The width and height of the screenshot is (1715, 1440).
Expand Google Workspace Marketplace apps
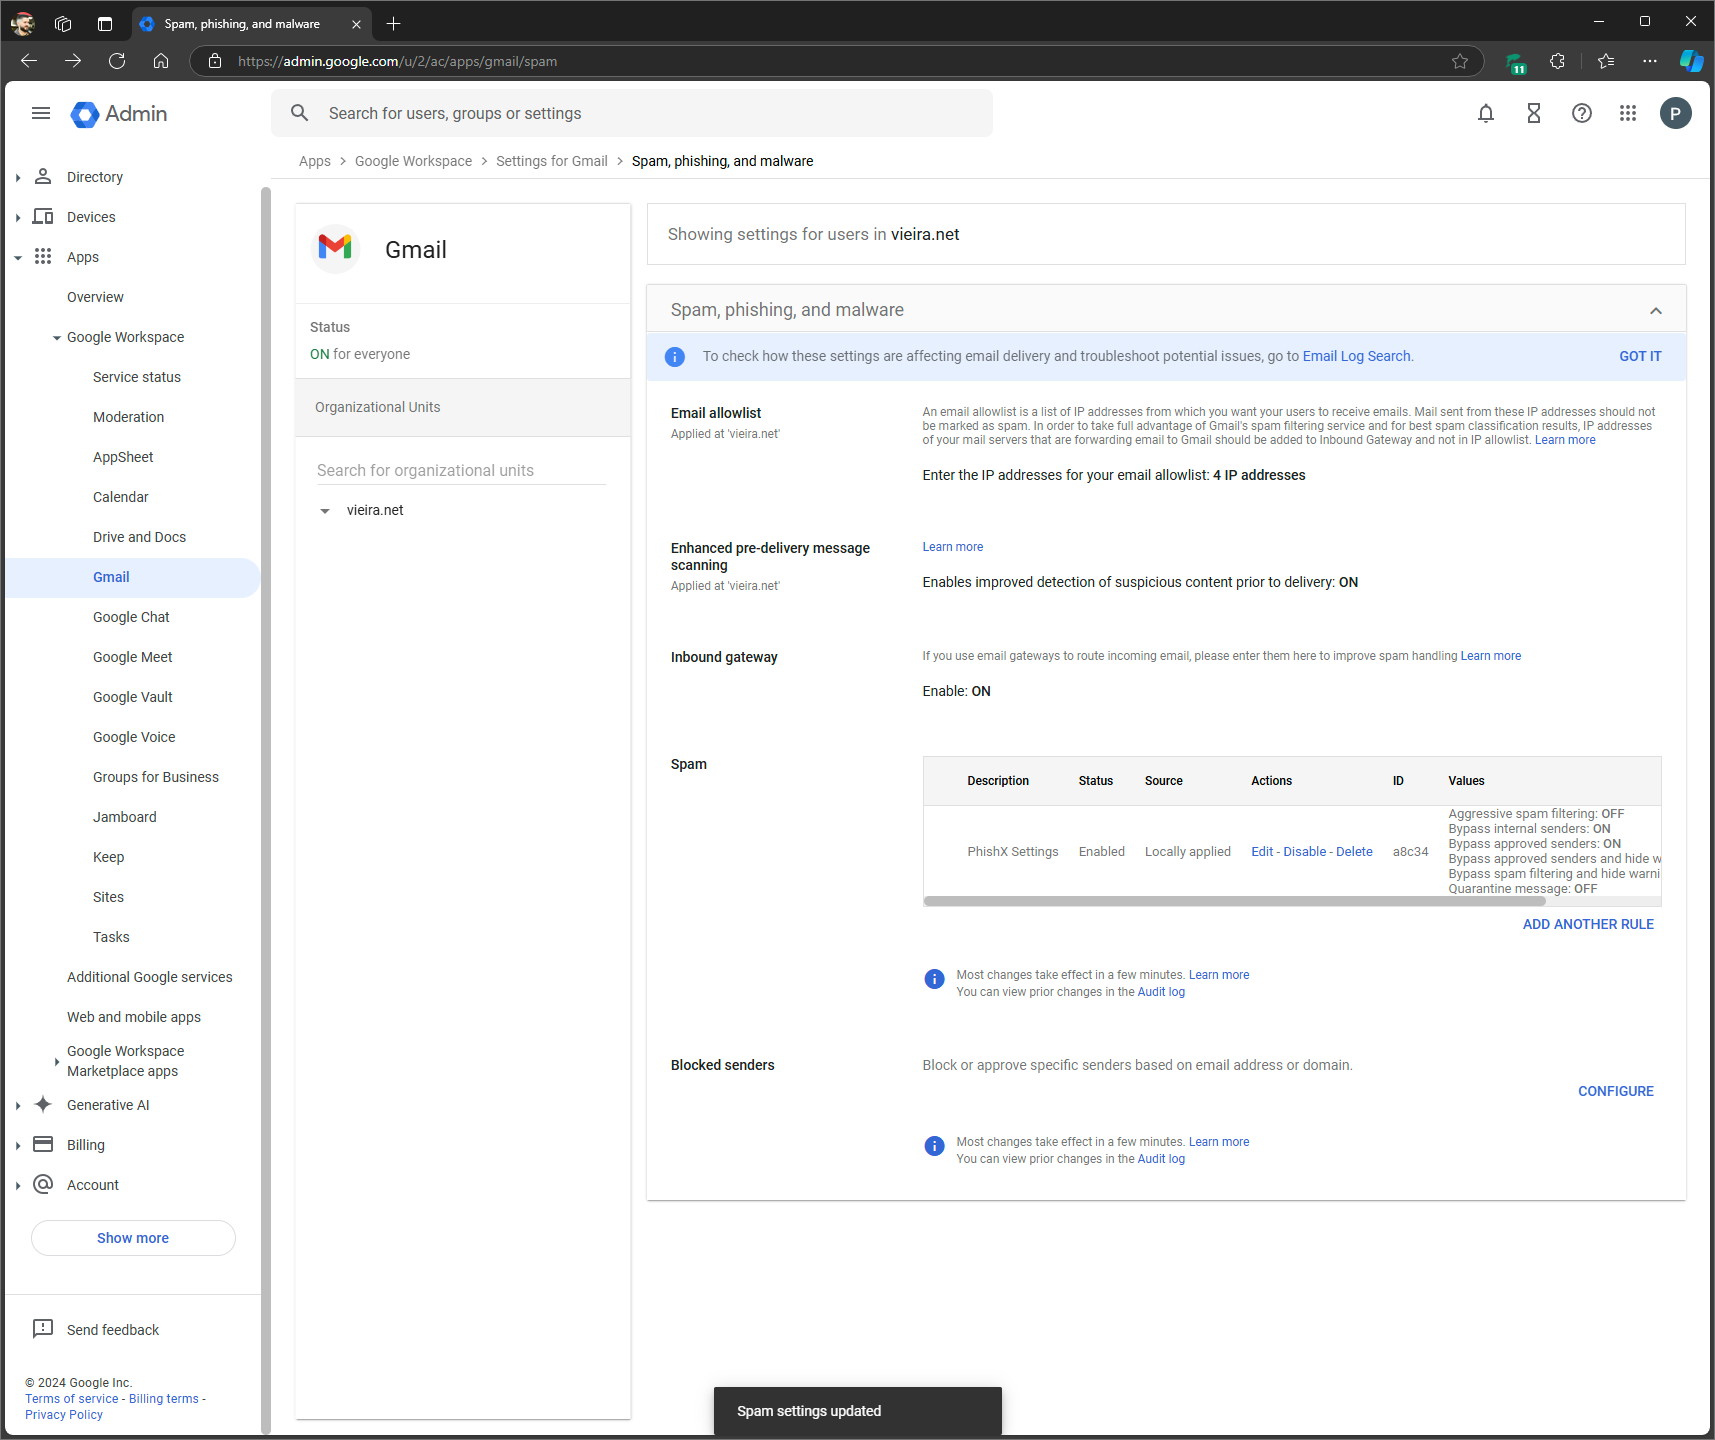click(57, 1061)
